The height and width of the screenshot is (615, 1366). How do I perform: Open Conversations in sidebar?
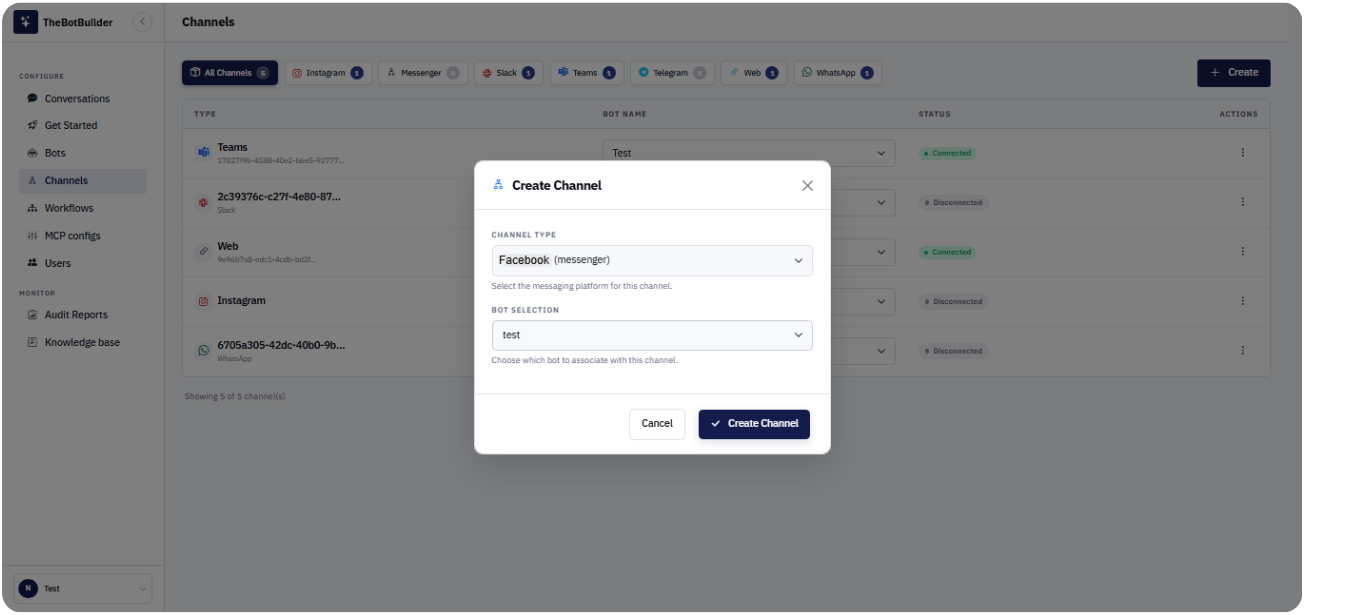[82, 98]
